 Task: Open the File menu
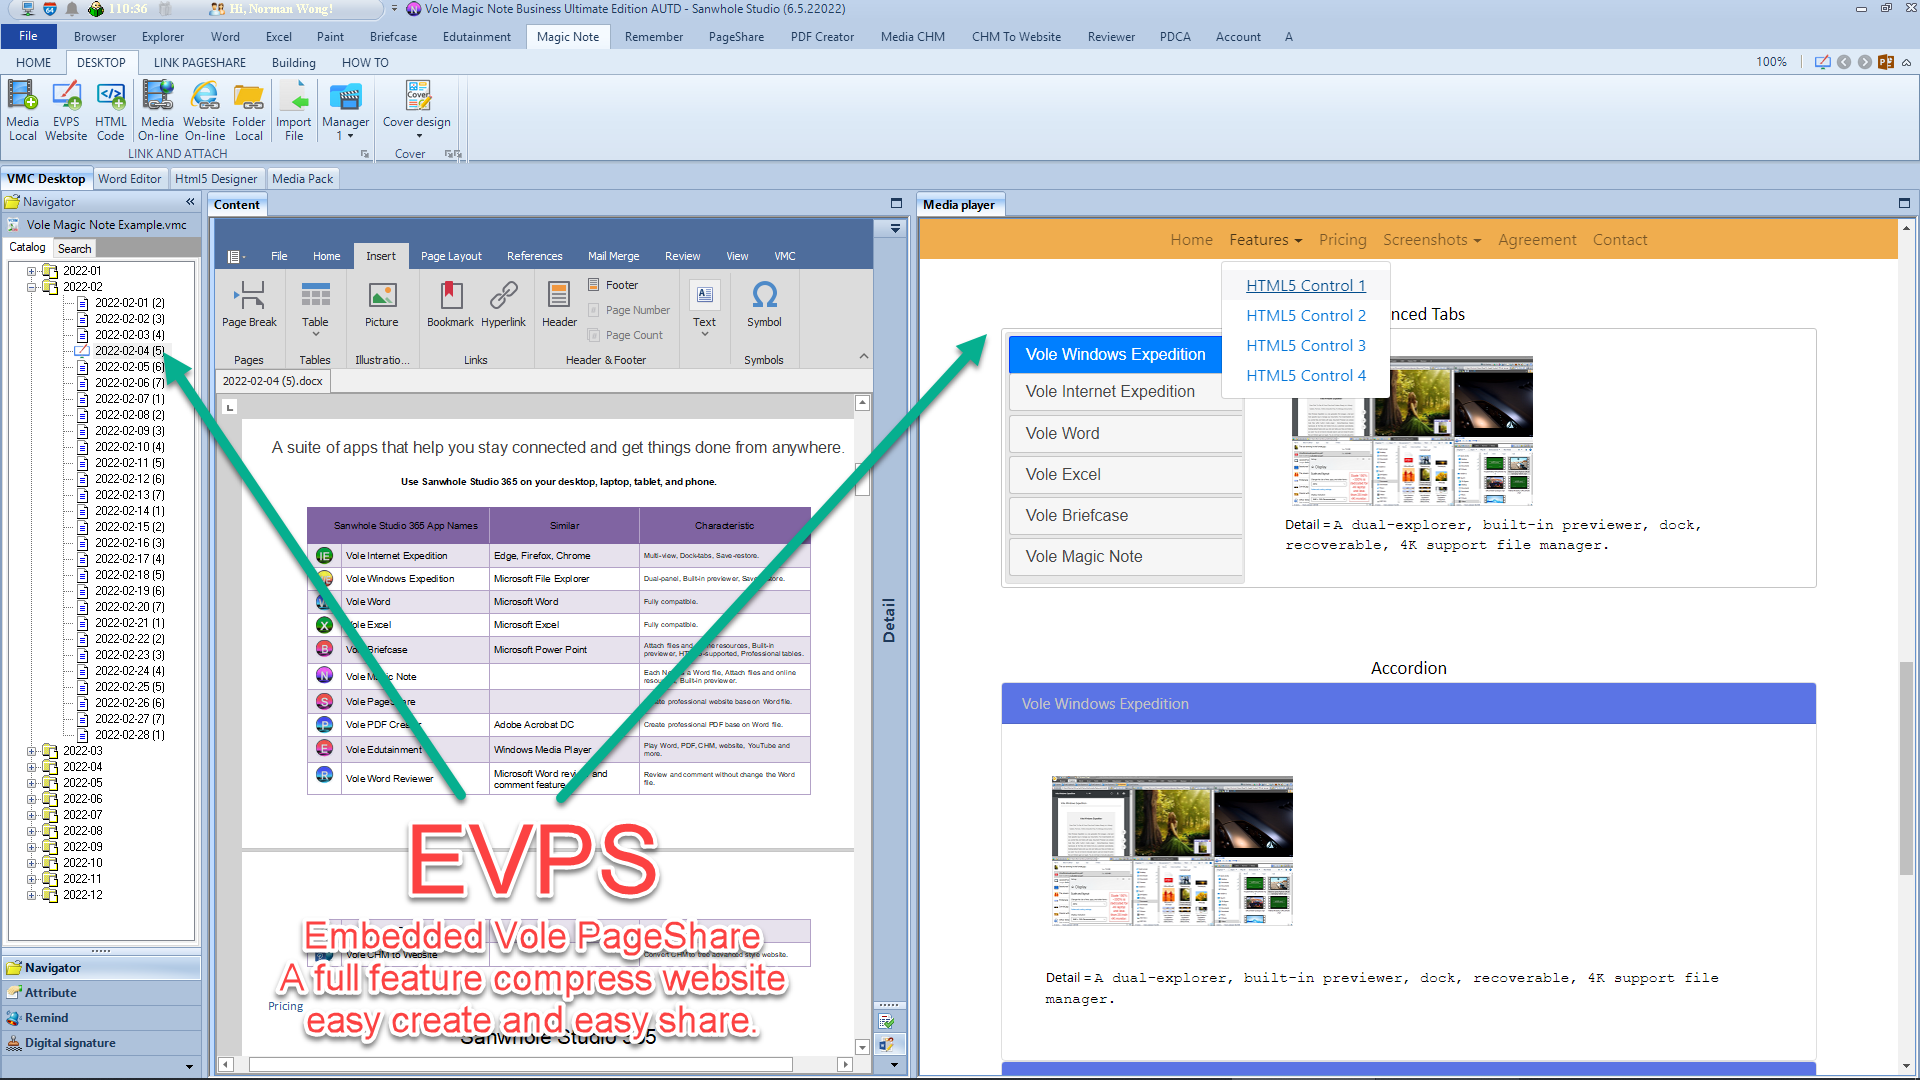(x=28, y=36)
